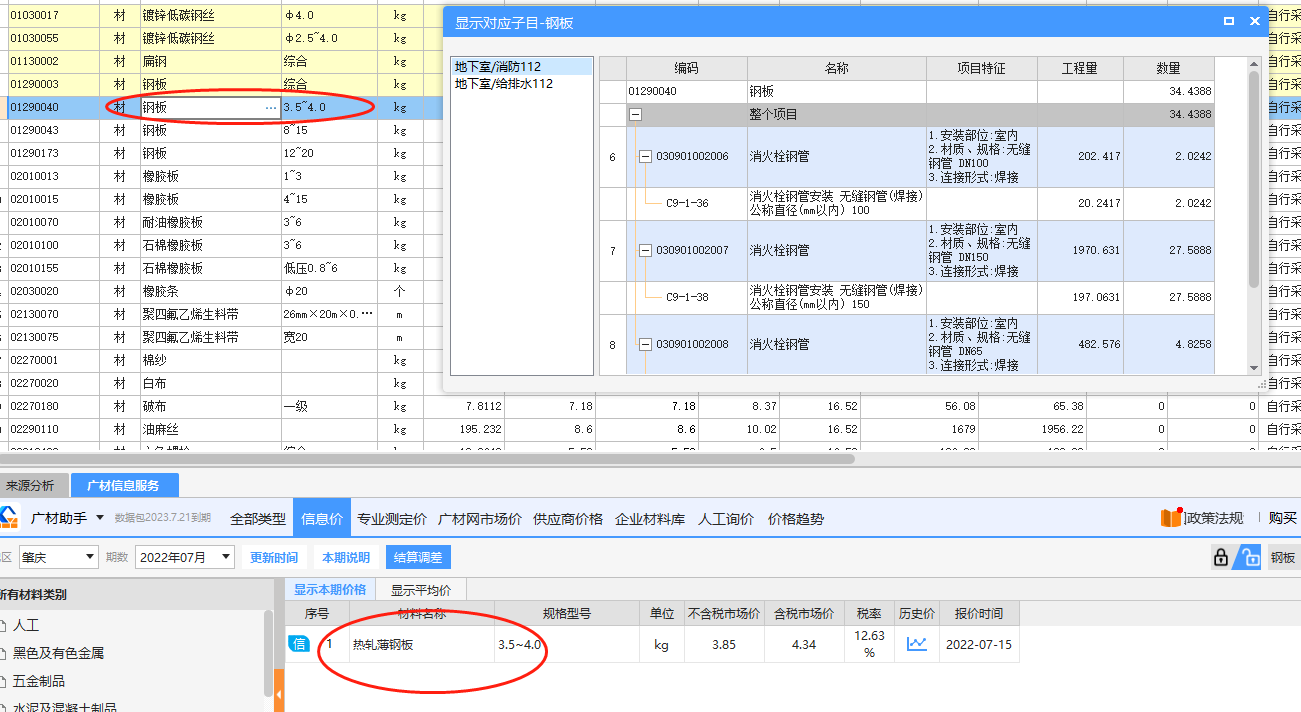The height and width of the screenshot is (712, 1301).
Task: Select 地下室/给排水112 in the dialog list
Action: pos(522,84)
